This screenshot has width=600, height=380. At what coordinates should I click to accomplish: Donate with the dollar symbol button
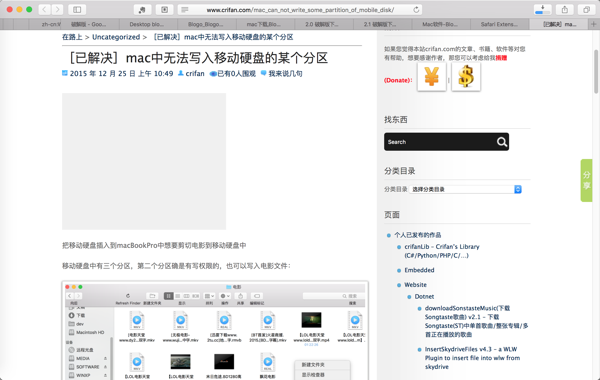point(466,77)
